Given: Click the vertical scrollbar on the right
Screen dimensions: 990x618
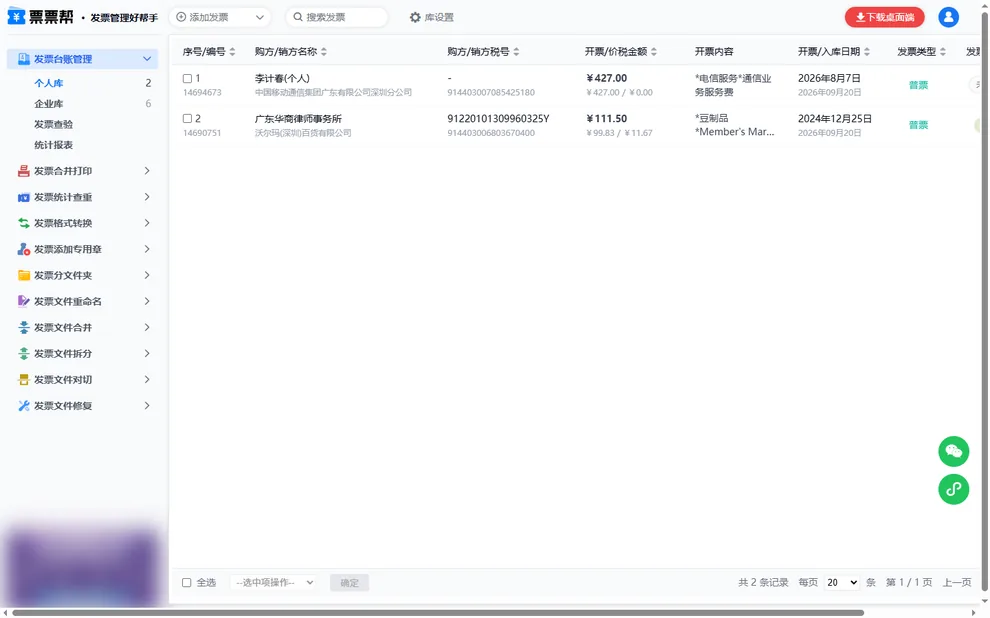Looking at the screenshot, I should [x=984, y=303].
